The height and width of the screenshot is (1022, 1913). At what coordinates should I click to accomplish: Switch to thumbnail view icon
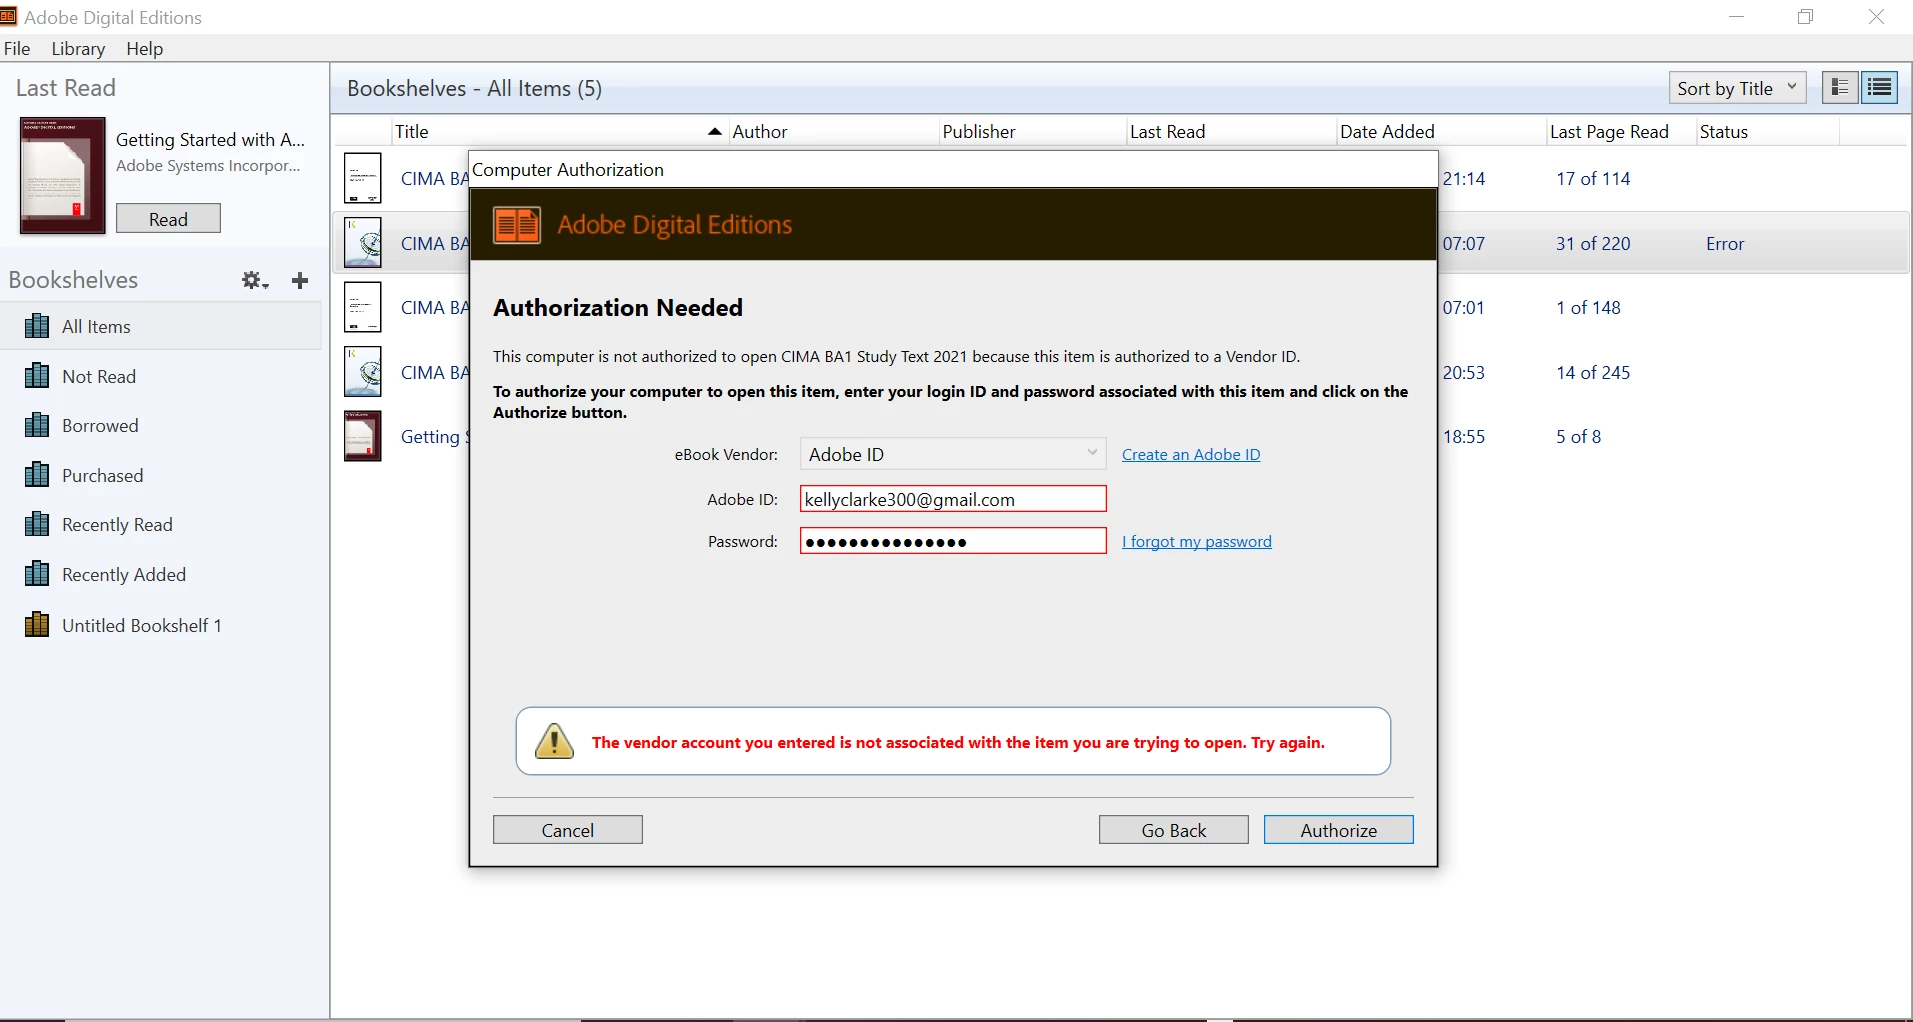pos(1839,88)
